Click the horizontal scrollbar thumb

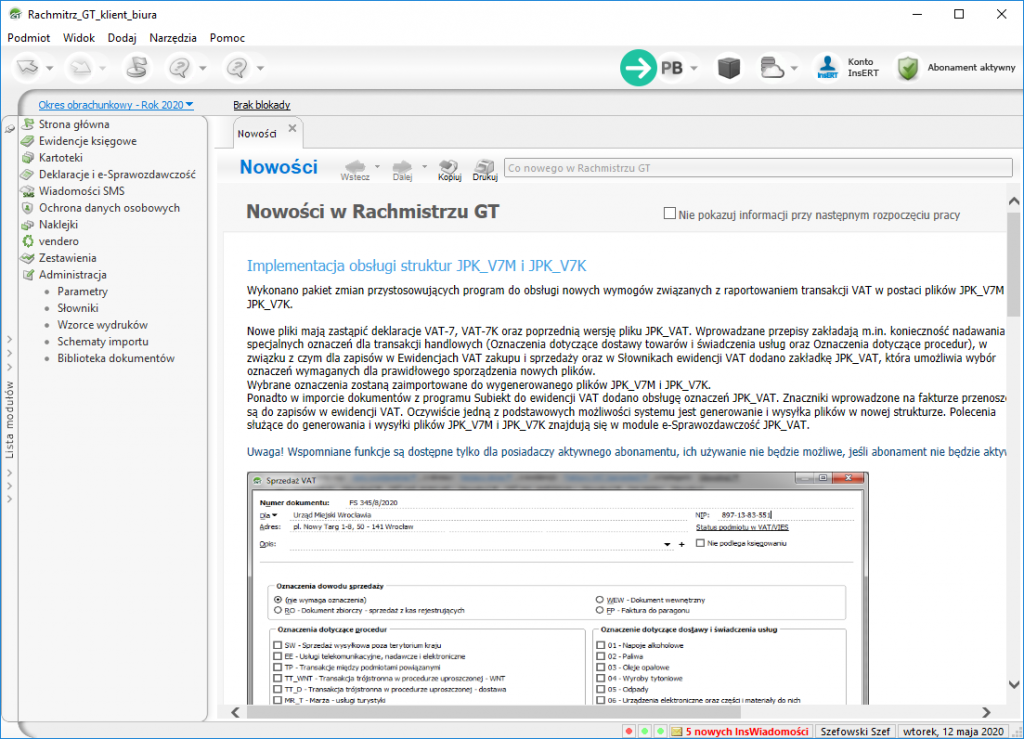[494, 712]
